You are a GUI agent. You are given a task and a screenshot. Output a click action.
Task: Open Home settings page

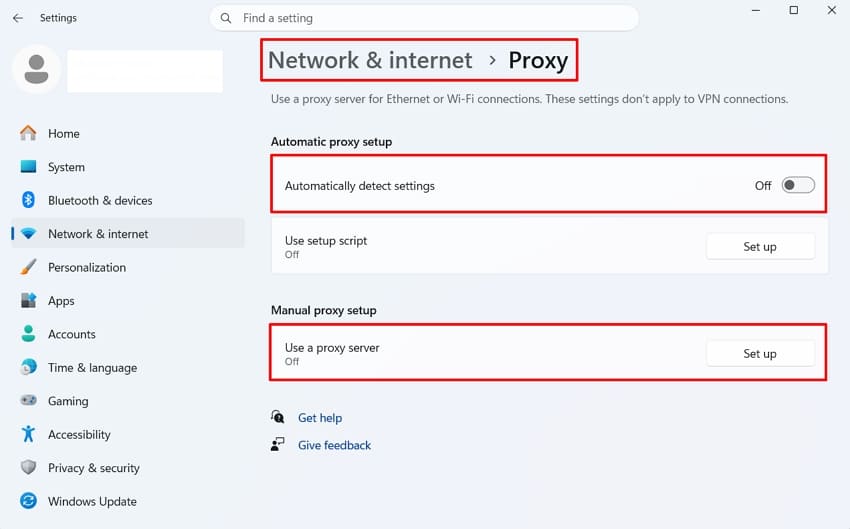tap(128, 133)
